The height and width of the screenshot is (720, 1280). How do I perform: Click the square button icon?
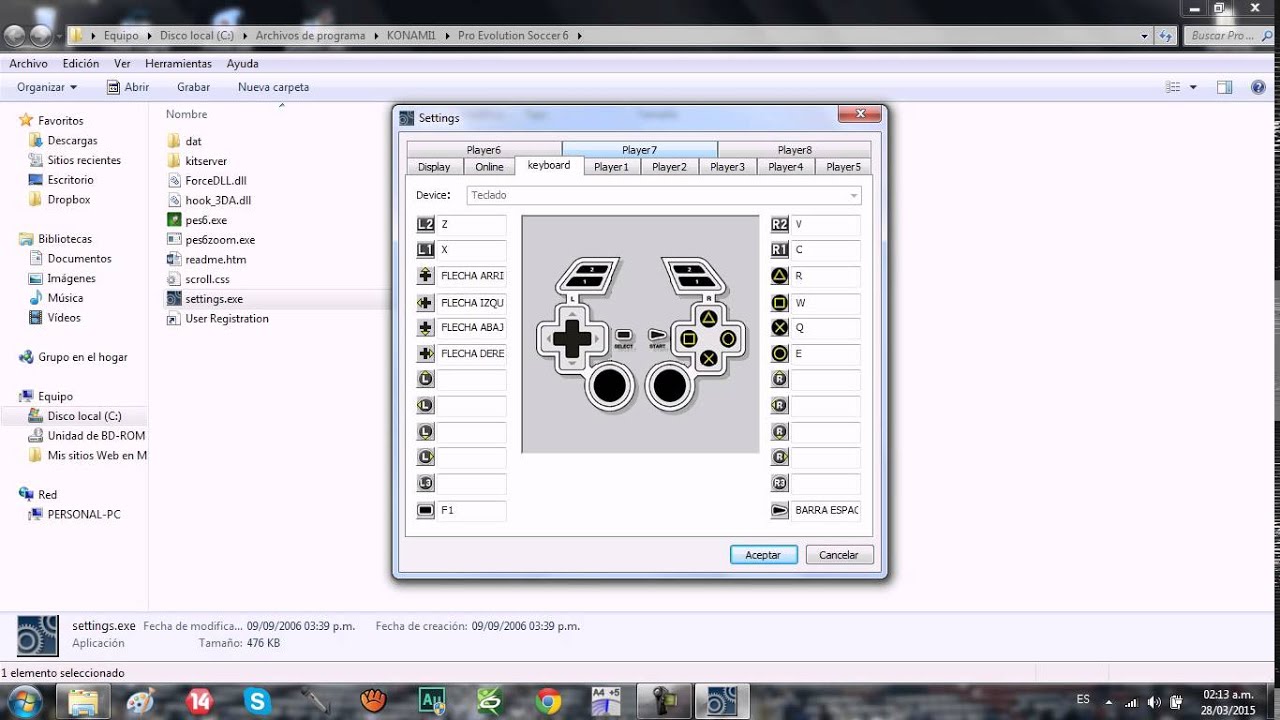point(780,302)
